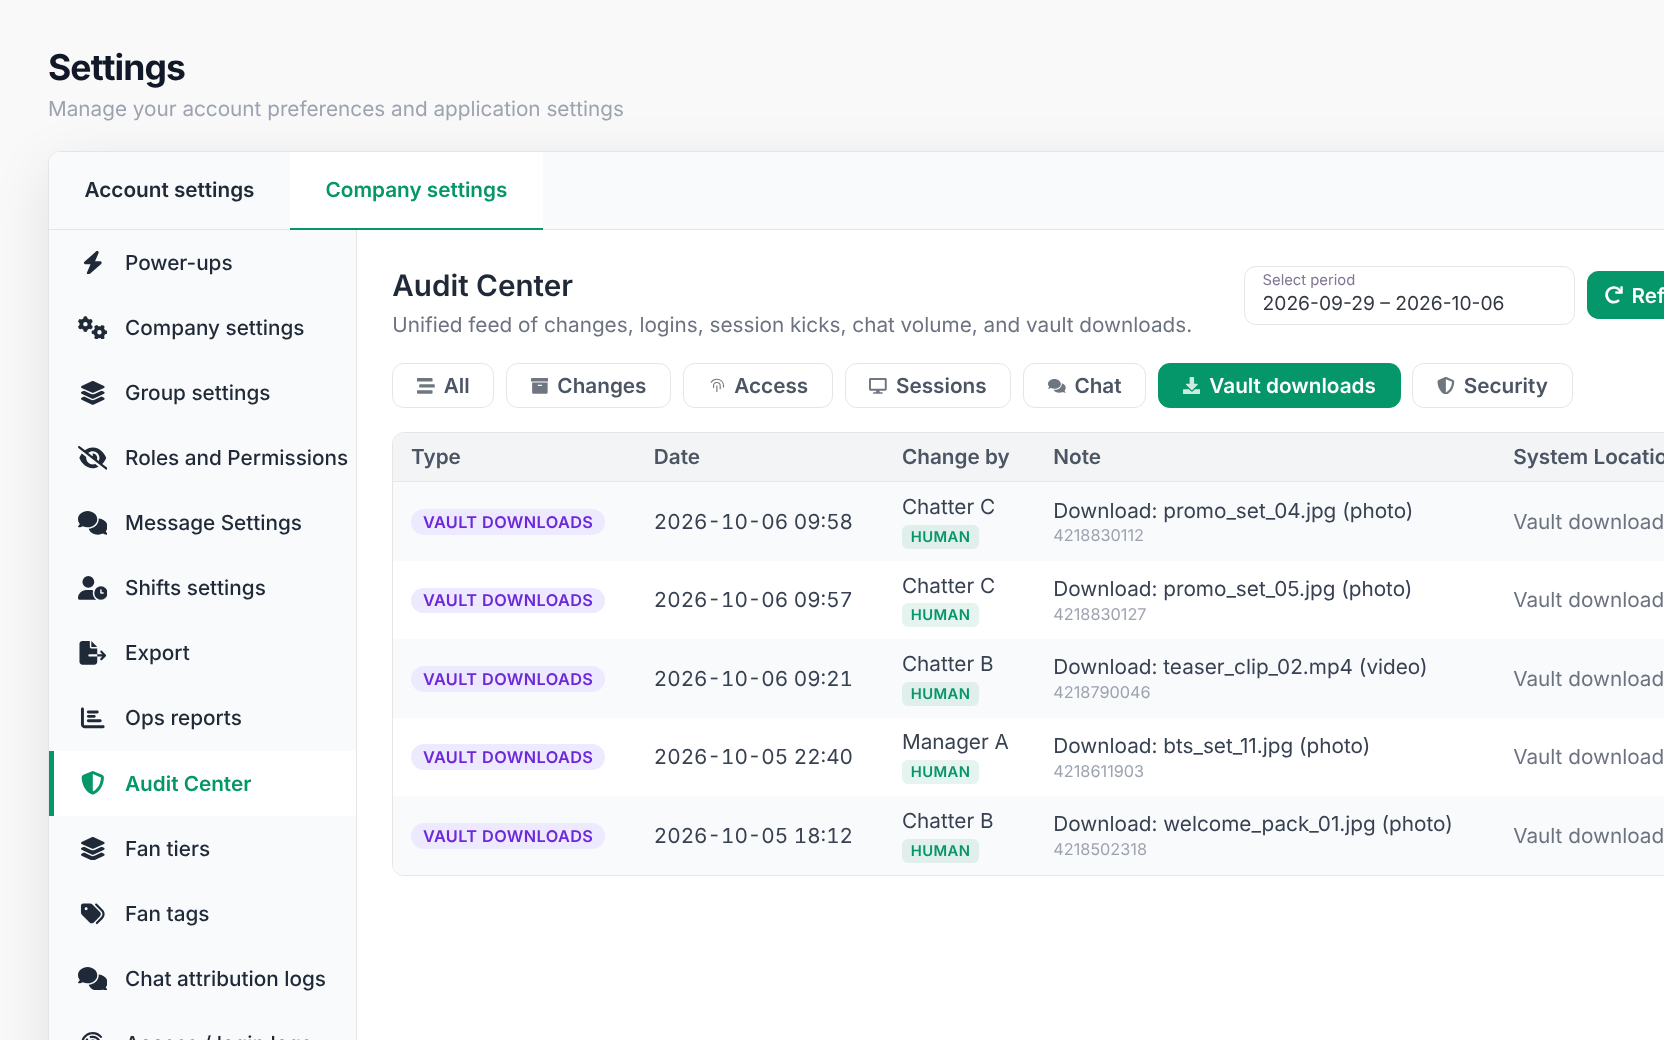
Task: Click the half-shield icon on Security filter
Action: (1446, 386)
